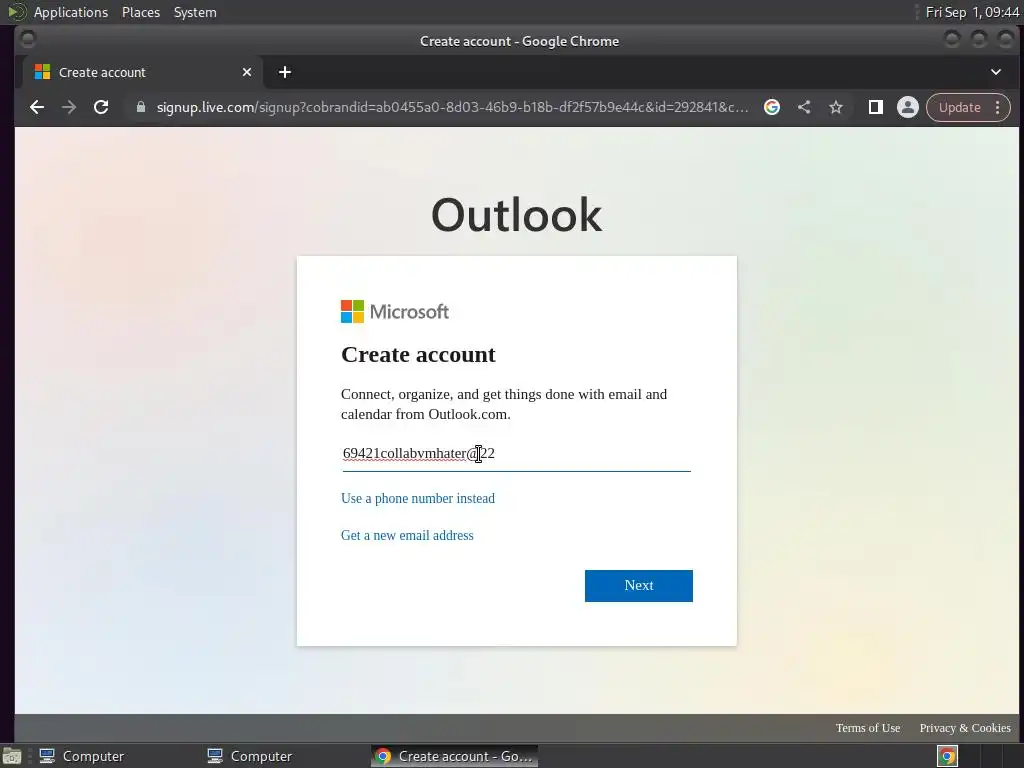The height and width of the screenshot is (768, 1024).
Task: Open Chrome three-dot menu
Action: coord(997,107)
